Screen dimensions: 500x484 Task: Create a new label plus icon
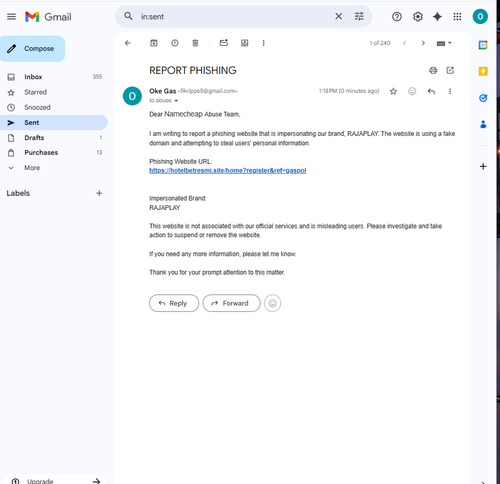click(x=99, y=193)
